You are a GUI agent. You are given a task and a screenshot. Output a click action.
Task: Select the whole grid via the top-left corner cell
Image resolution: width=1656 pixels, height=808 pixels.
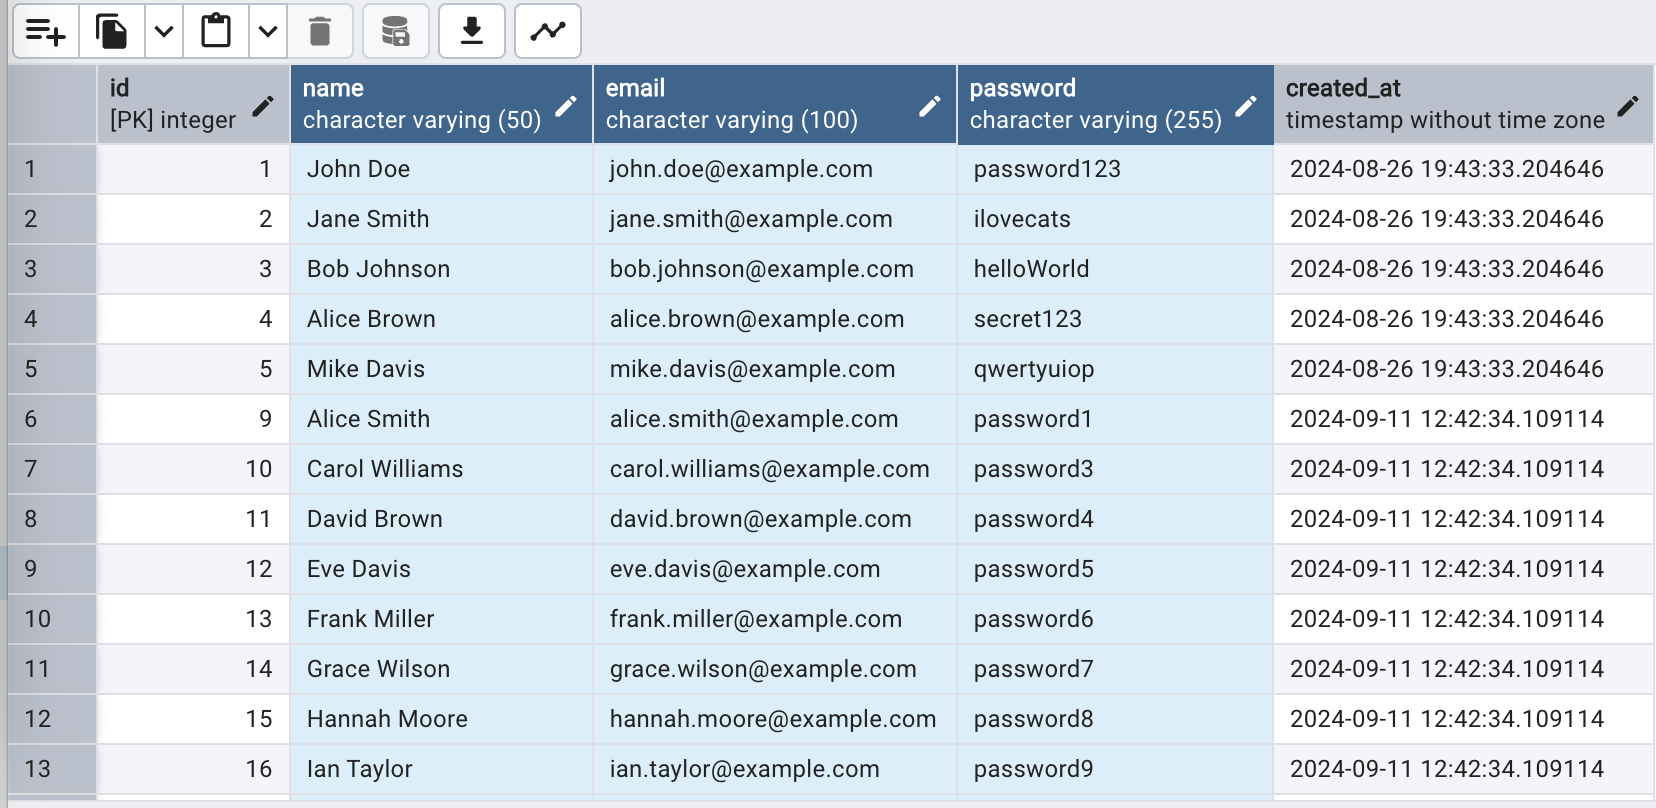pyautogui.click(x=52, y=104)
